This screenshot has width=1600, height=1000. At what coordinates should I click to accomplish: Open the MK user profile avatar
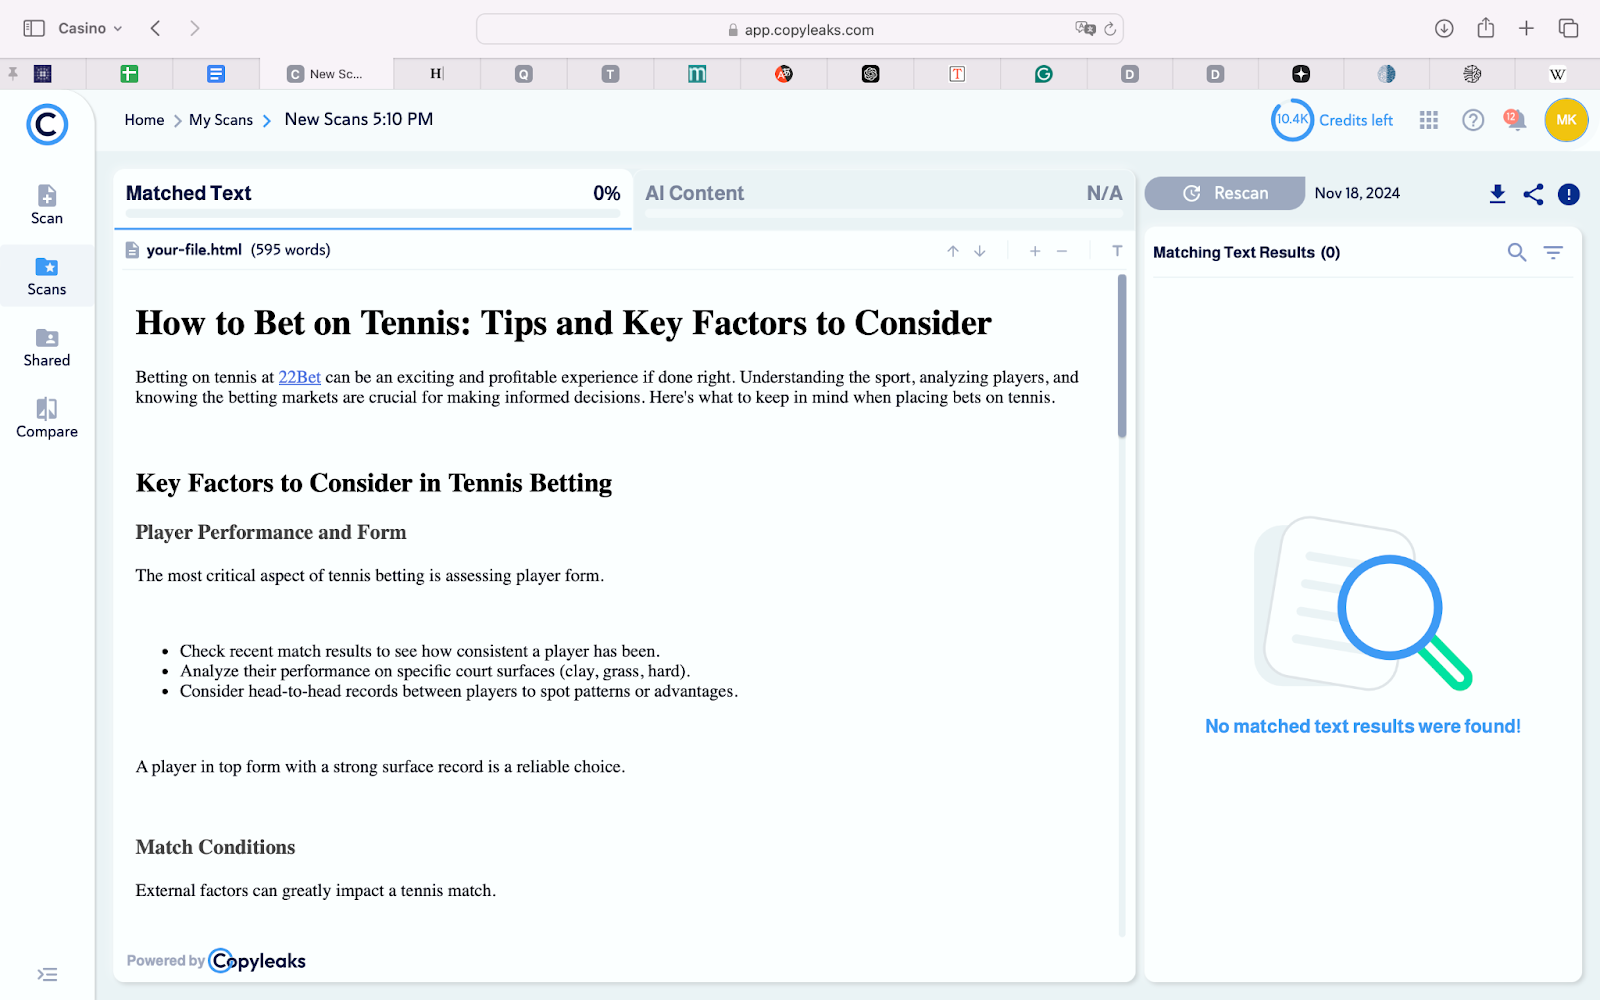1566,120
